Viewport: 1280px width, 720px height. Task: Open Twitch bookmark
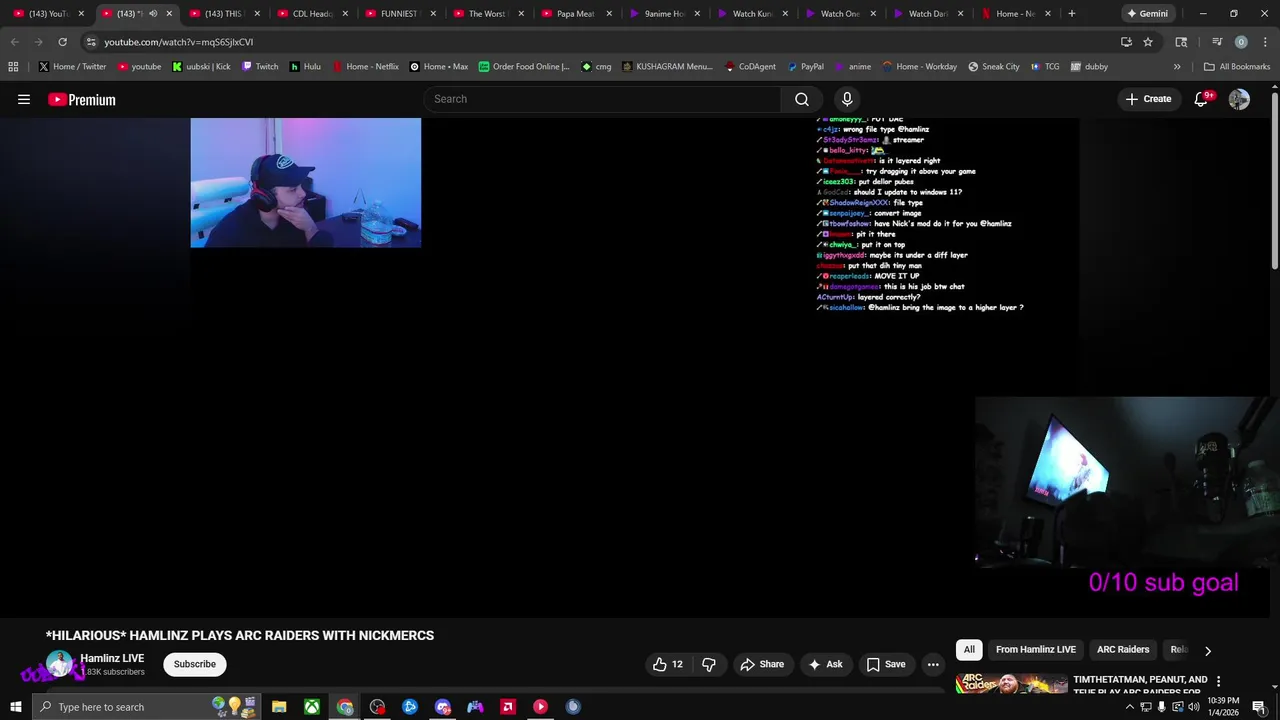(260, 67)
